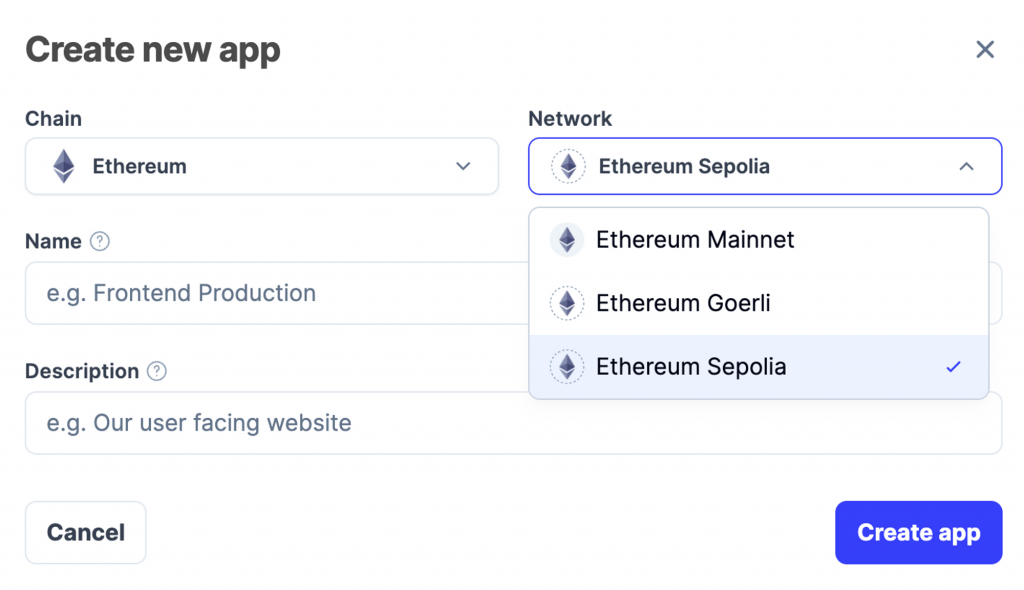Show help tooltip for Name field
1024x590 pixels.
(x=99, y=241)
